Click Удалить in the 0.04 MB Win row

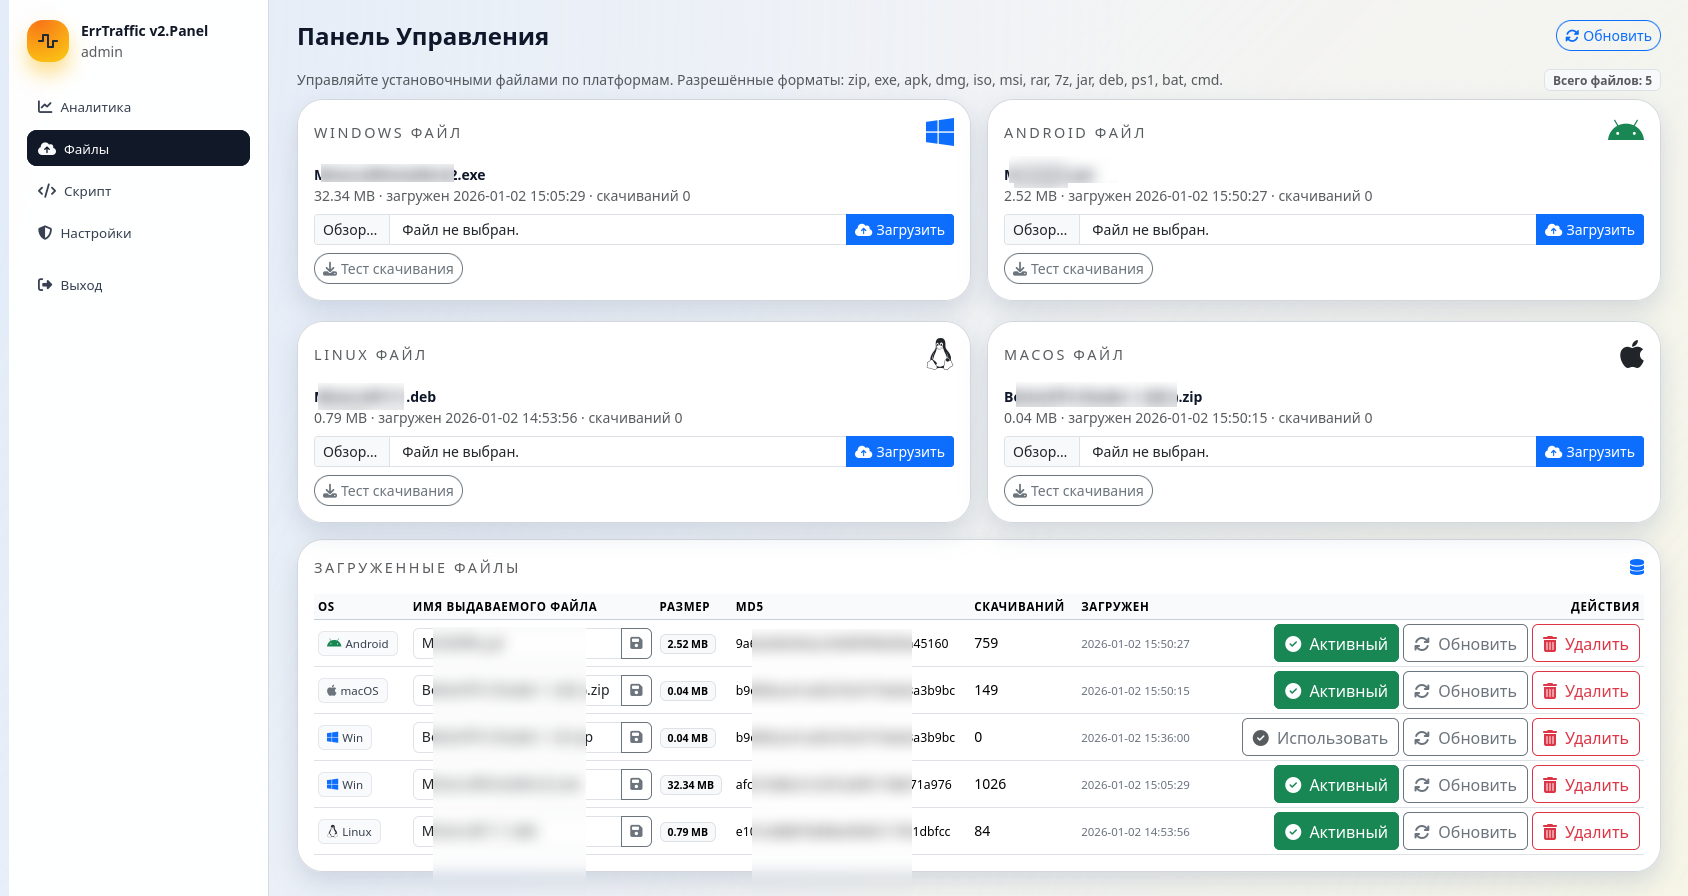pos(1586,738)
